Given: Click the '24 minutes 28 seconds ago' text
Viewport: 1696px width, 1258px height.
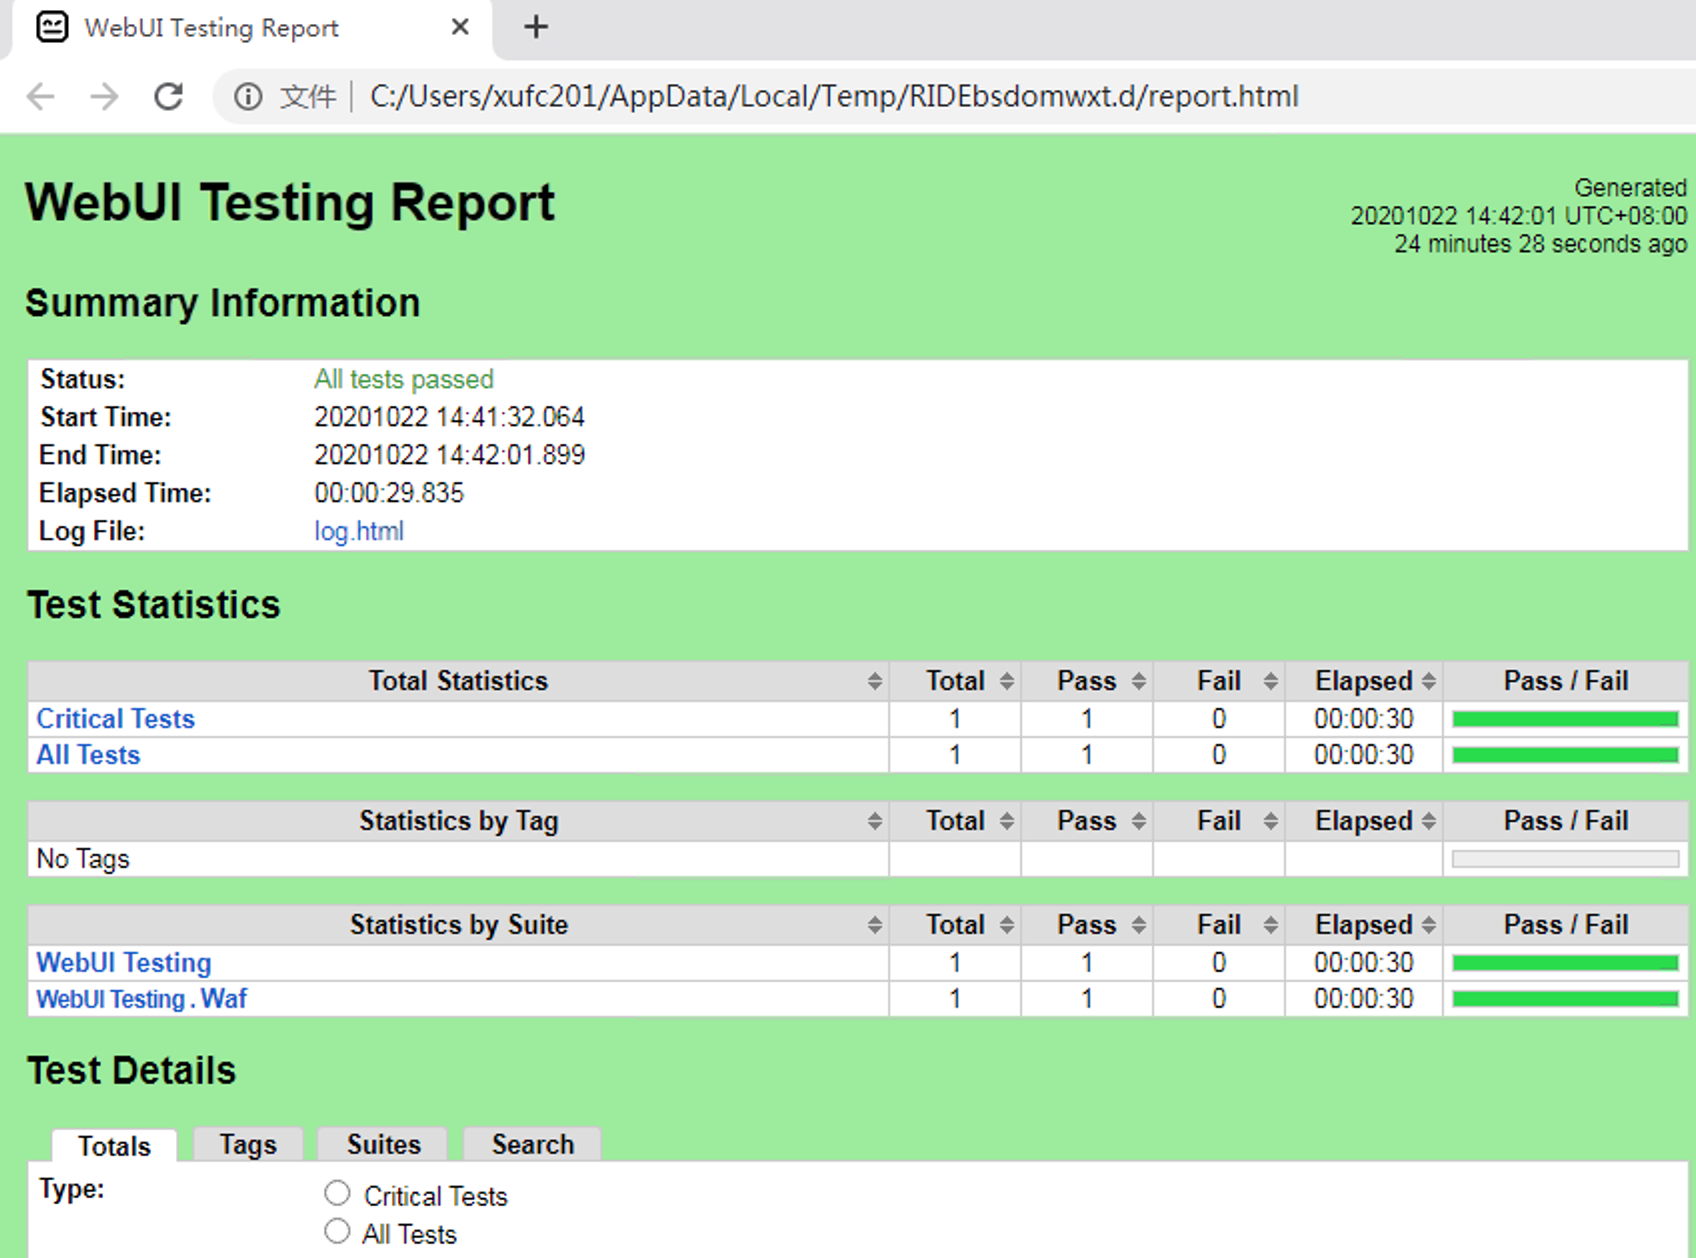Looking at the screenshot, I should point(1540,244).
